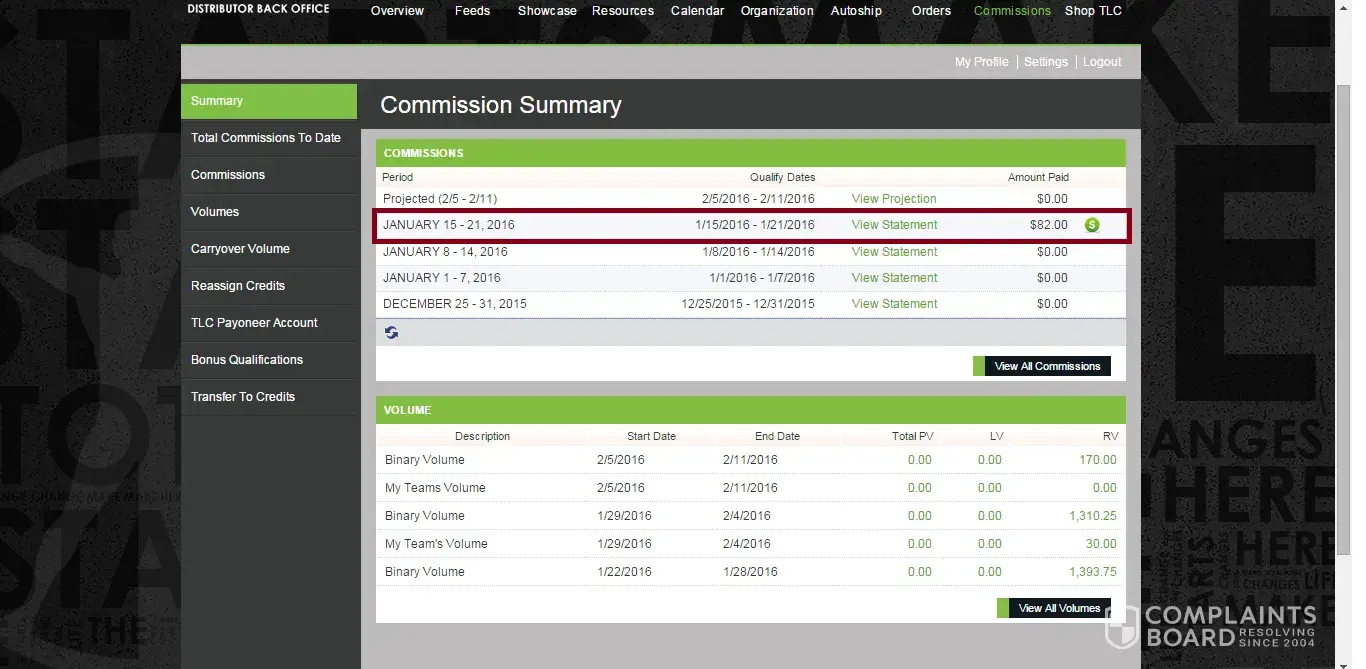Viewport: 1366px width, 669px height.
Task: Open Carryover Volume sidebar section
Action: click(x=240, y=249)
